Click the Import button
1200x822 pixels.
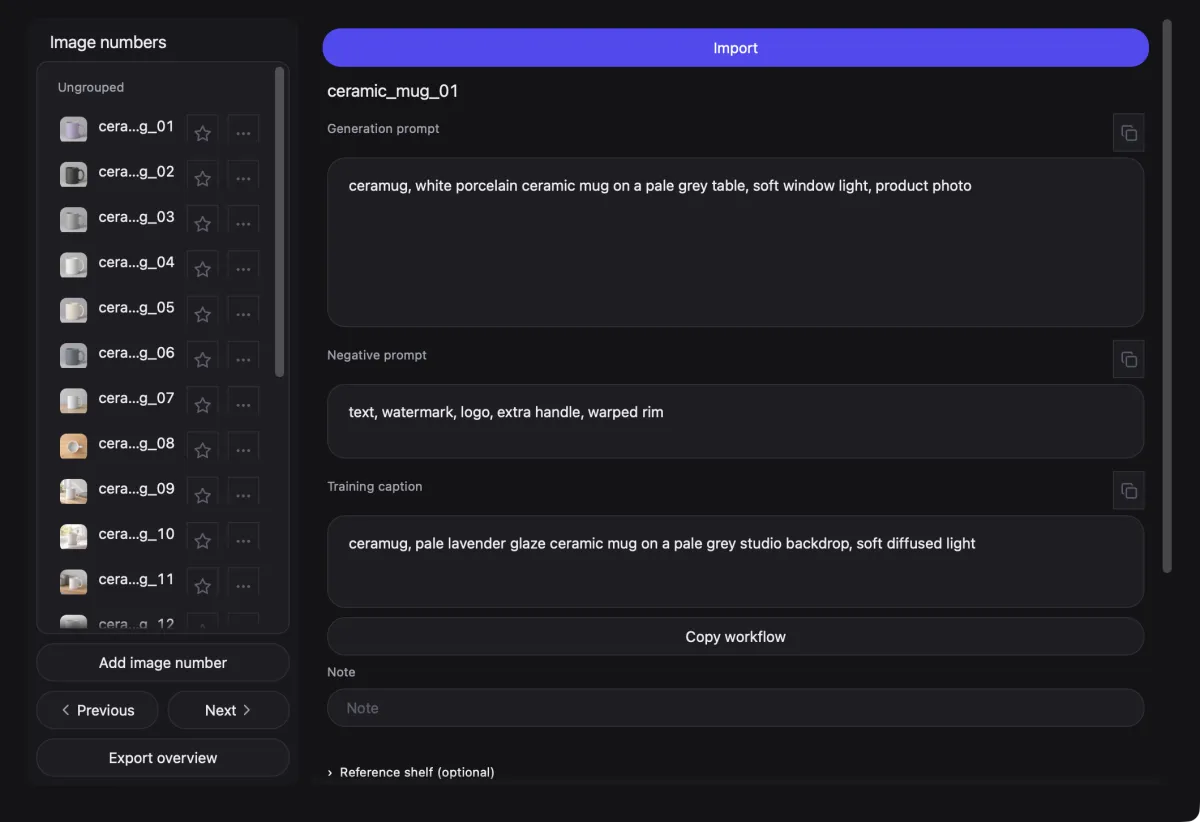point(735,48)
